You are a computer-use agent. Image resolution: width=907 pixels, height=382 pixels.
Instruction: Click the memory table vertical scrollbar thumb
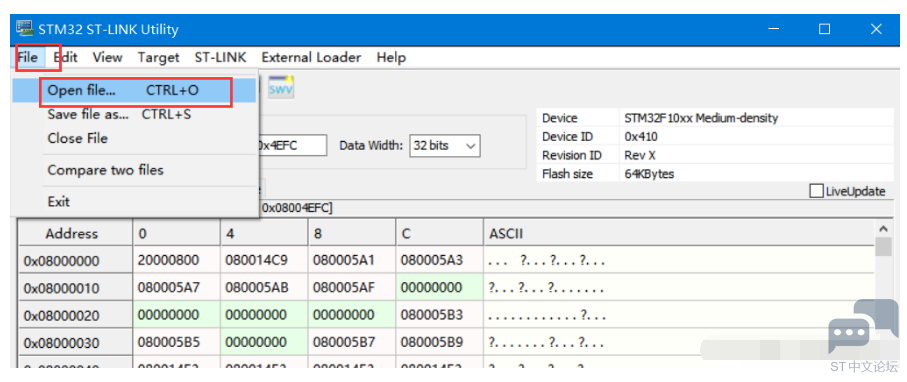tap(883, 247)
